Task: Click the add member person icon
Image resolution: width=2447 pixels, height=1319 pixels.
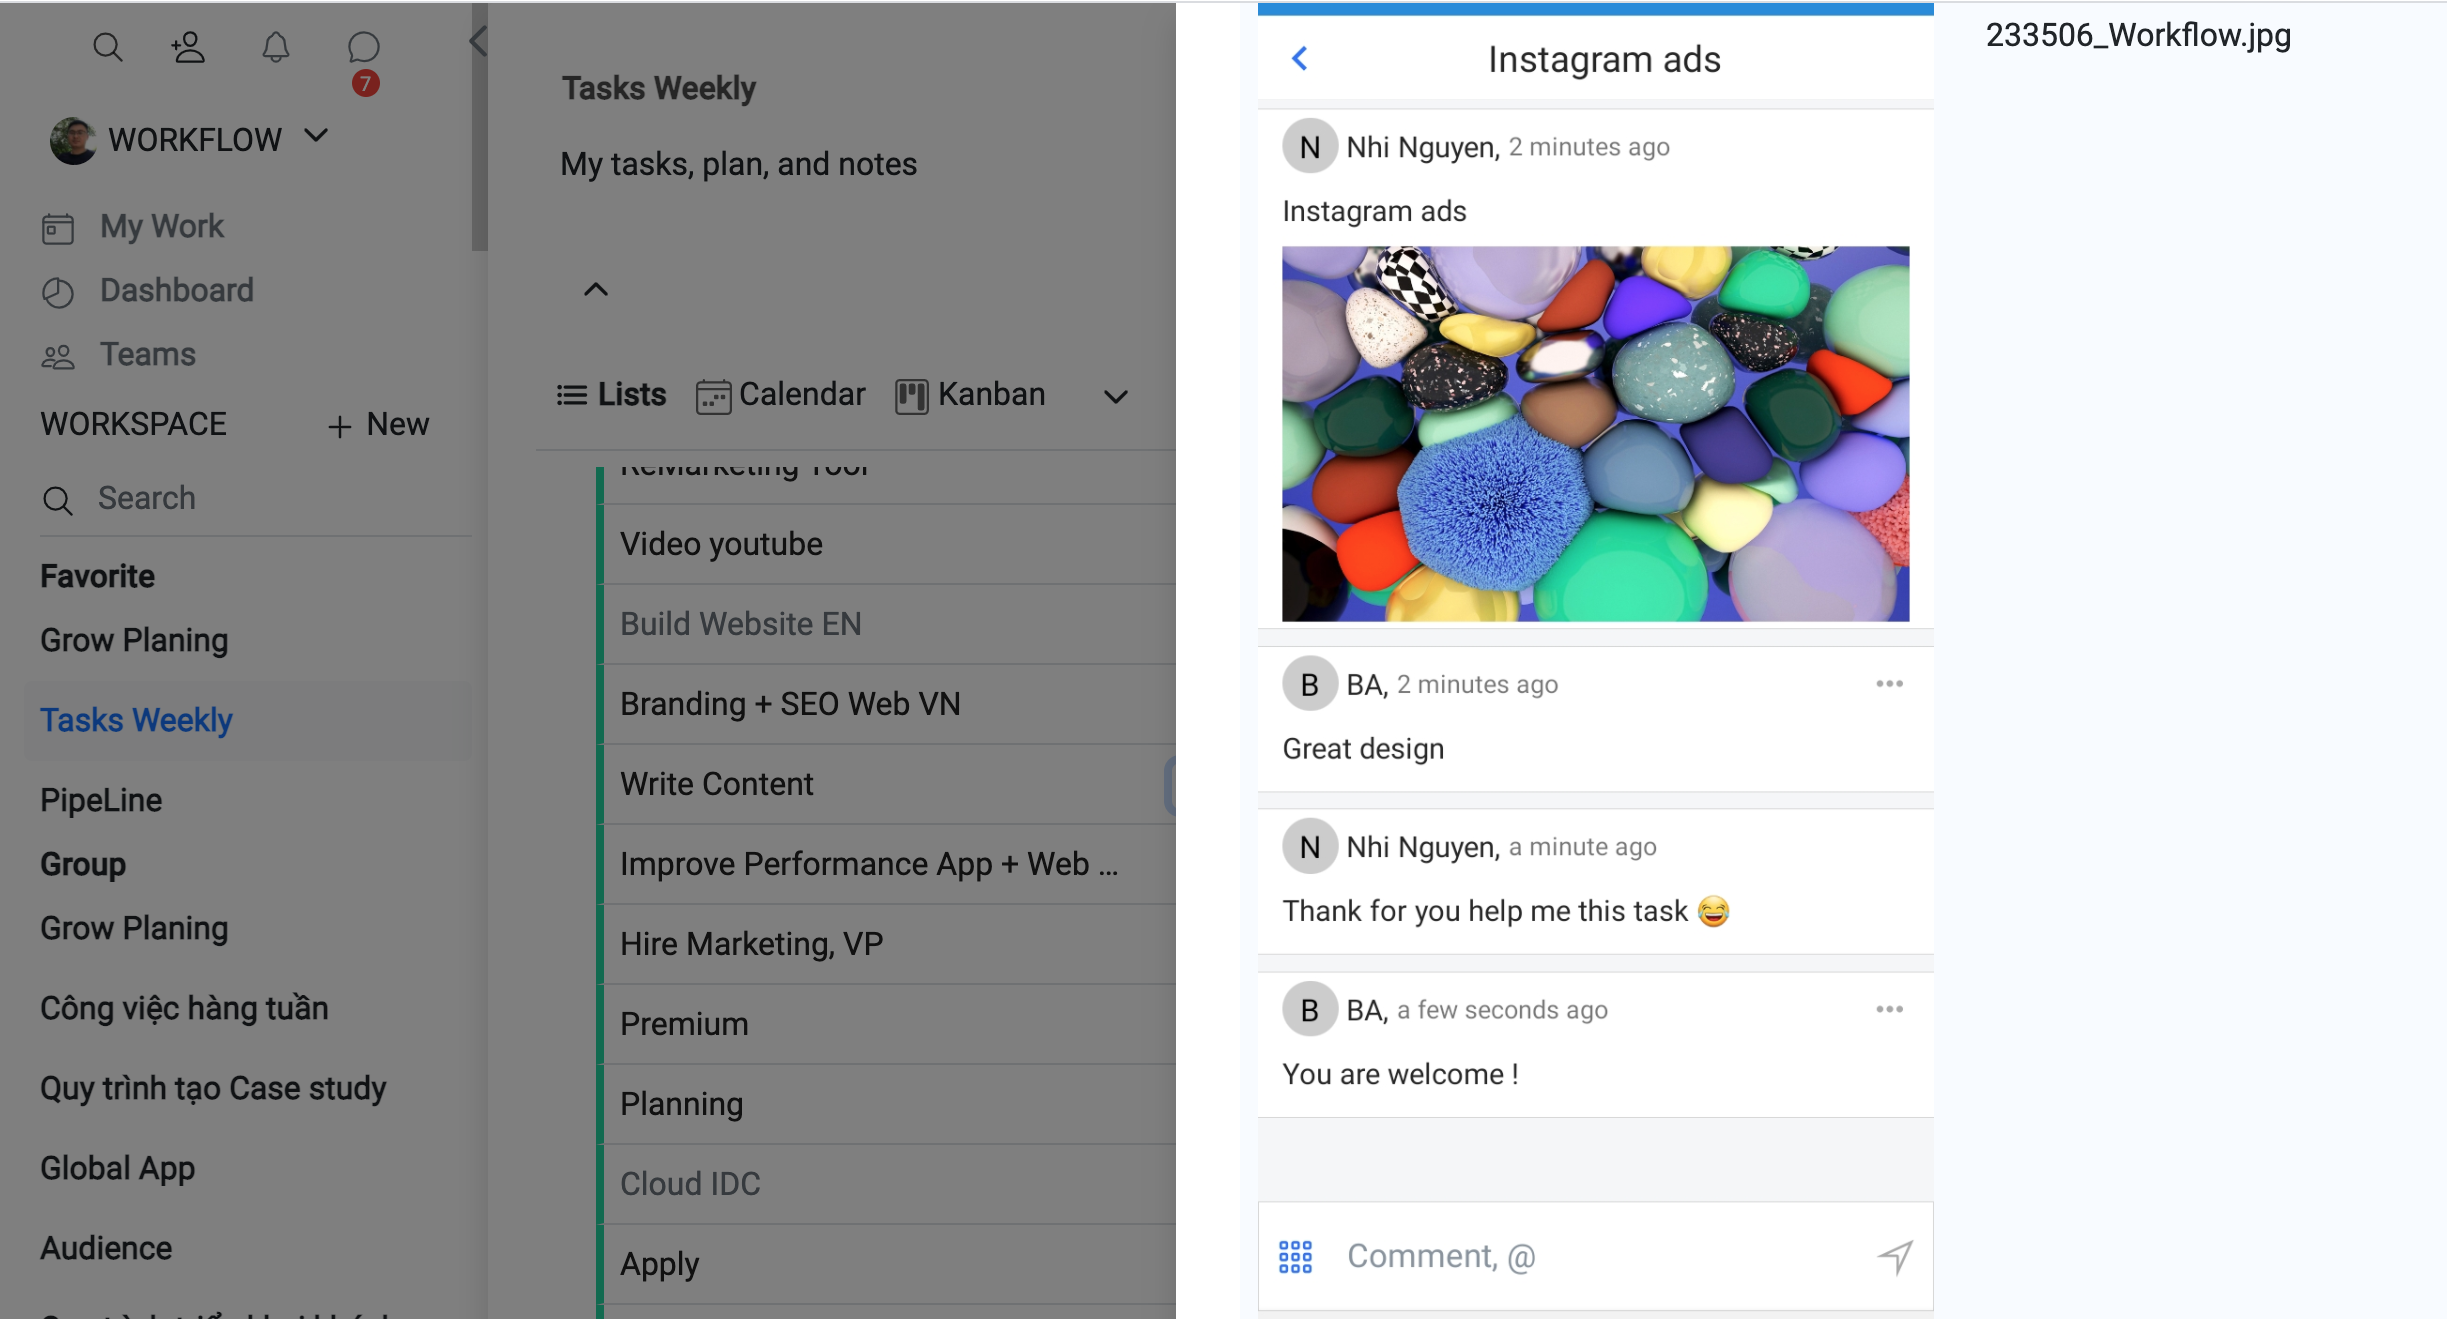Action: [188, 46]
